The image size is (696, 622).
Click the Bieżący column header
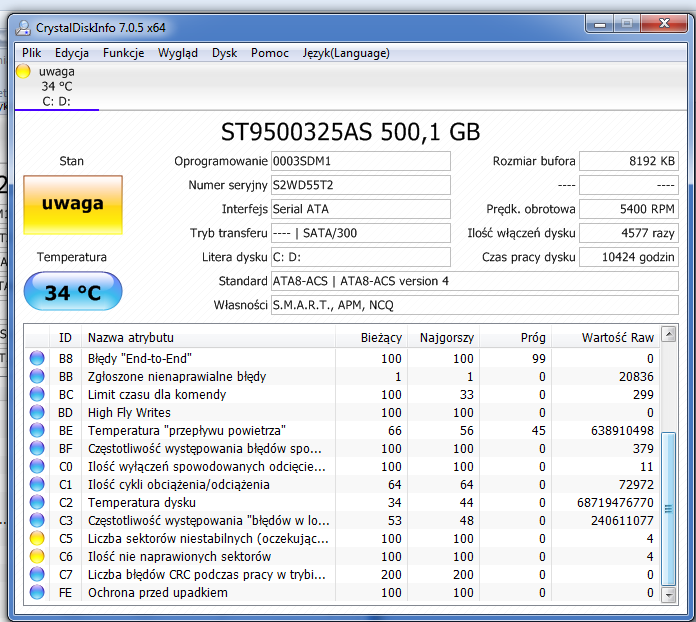(x=371, y=338)
